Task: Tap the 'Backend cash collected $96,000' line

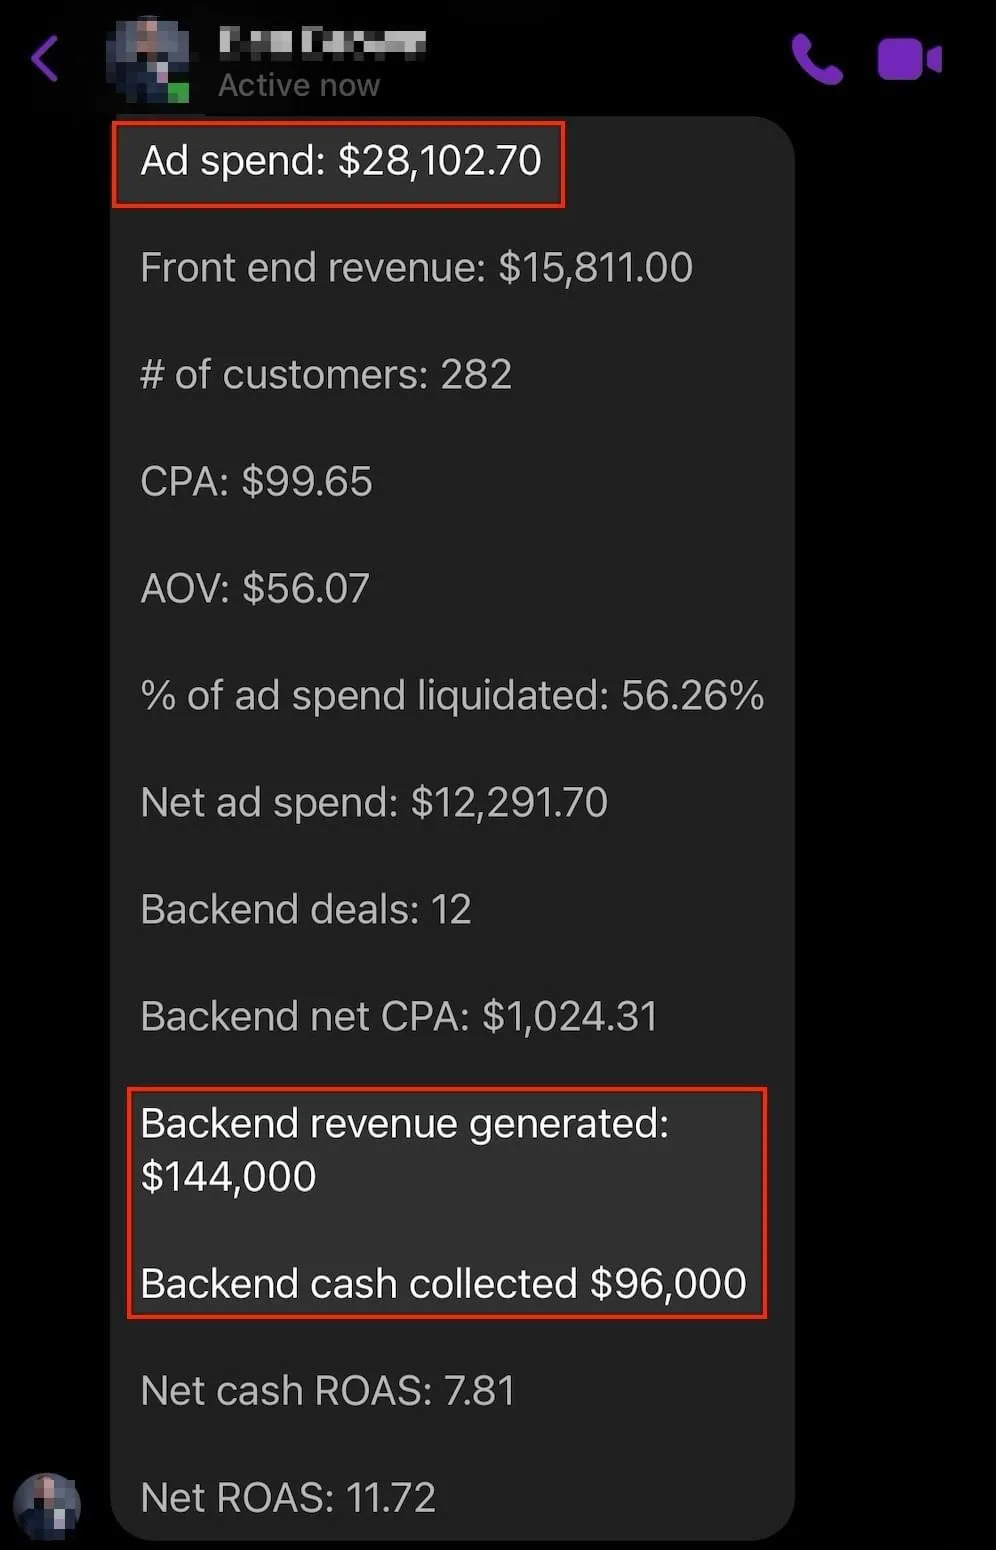Action: [444, 1284]
